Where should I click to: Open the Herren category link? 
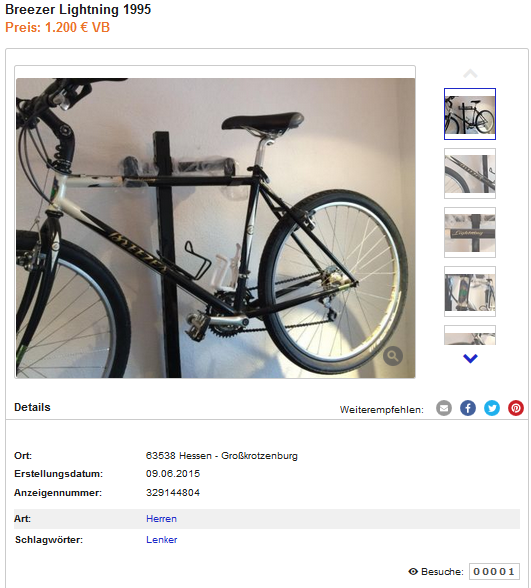click(161, 519)
